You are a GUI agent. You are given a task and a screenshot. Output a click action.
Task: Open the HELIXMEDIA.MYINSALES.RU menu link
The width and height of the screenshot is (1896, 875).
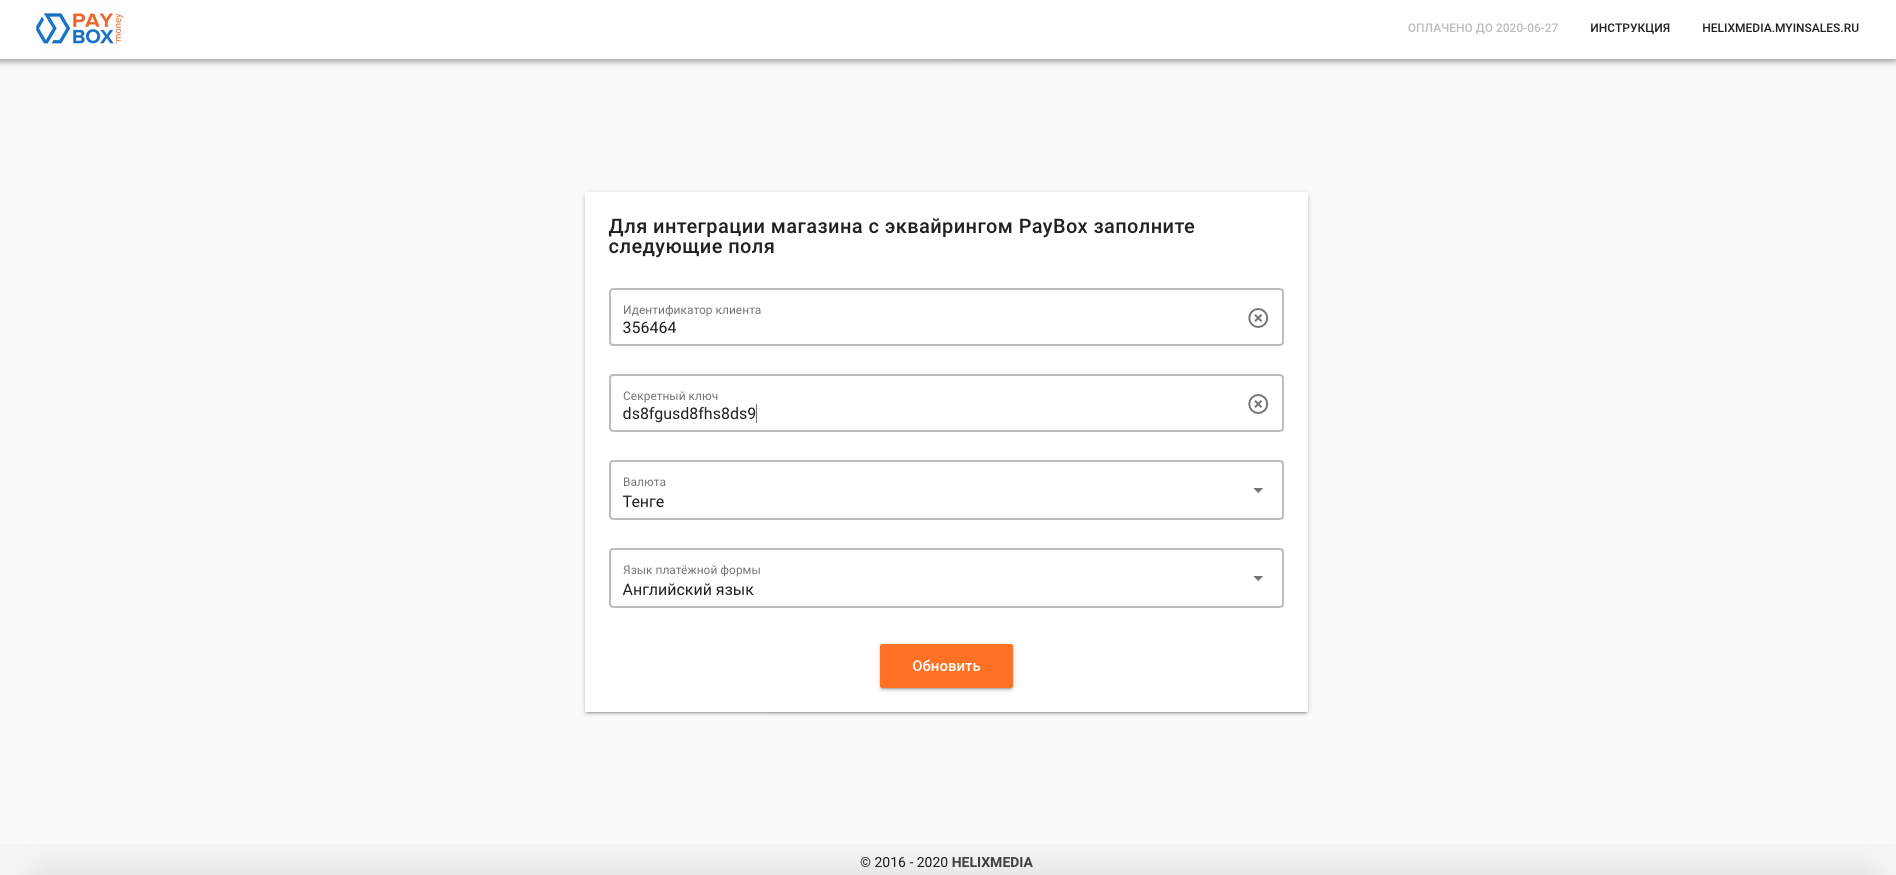(x=1780, y=28)
